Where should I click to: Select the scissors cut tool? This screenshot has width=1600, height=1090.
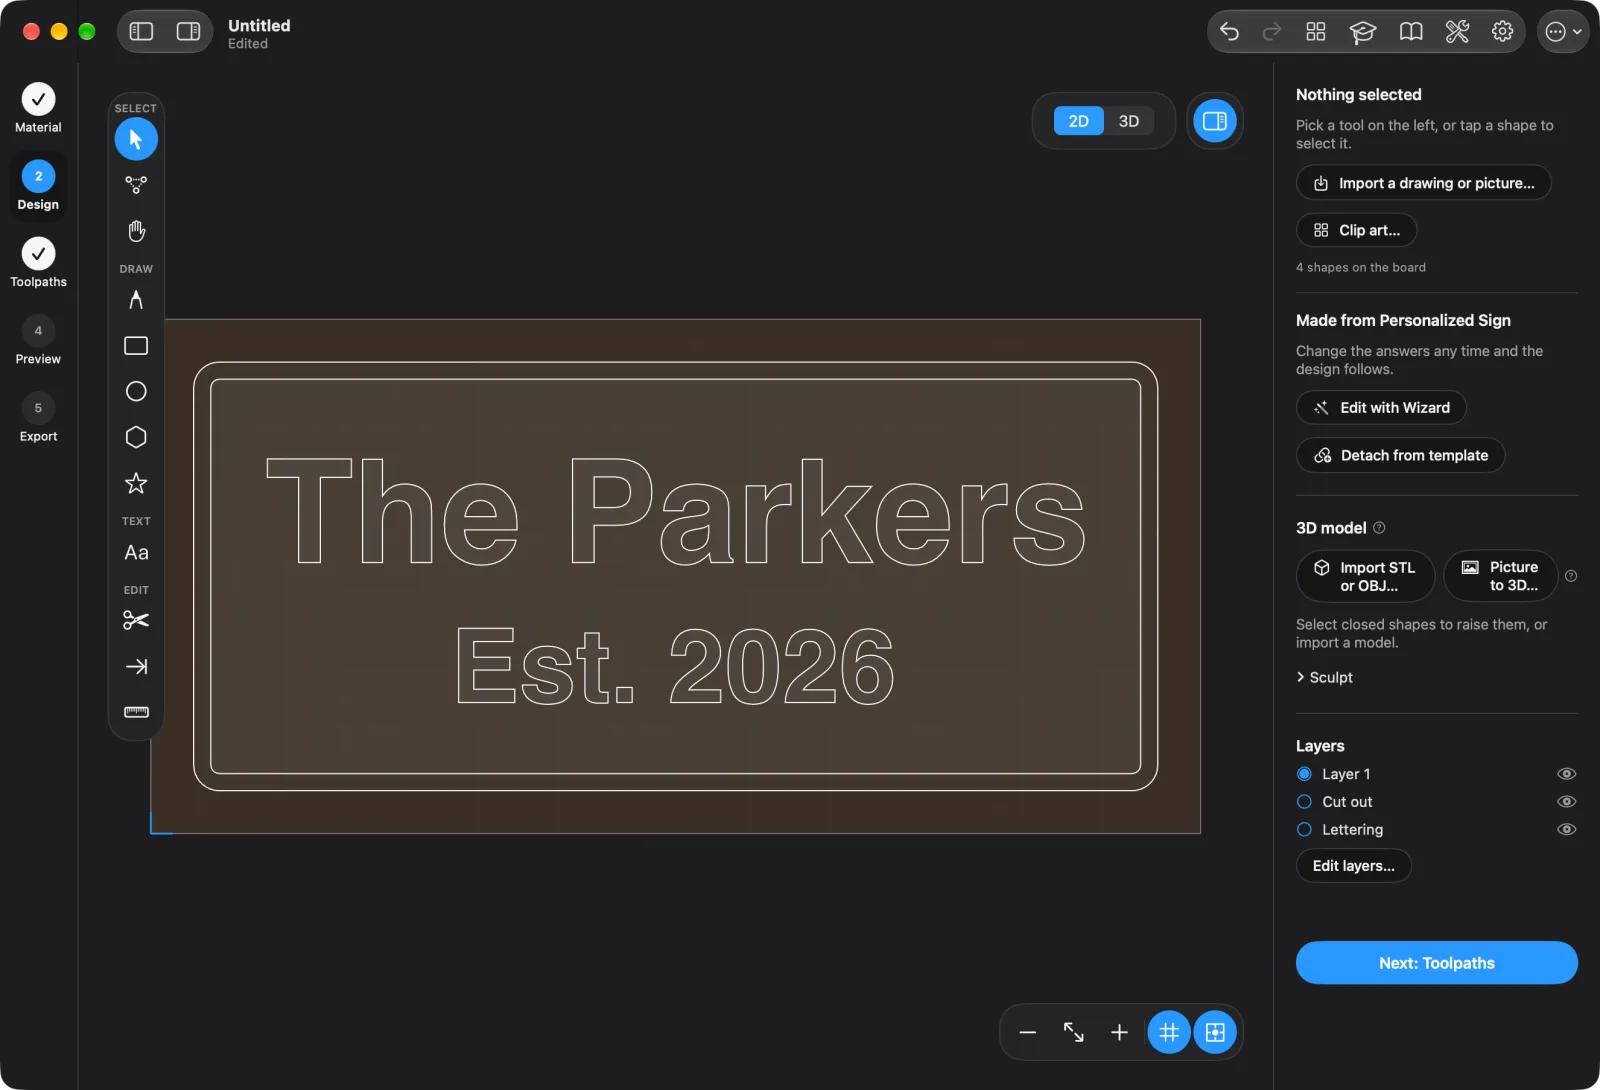[136, 620]
